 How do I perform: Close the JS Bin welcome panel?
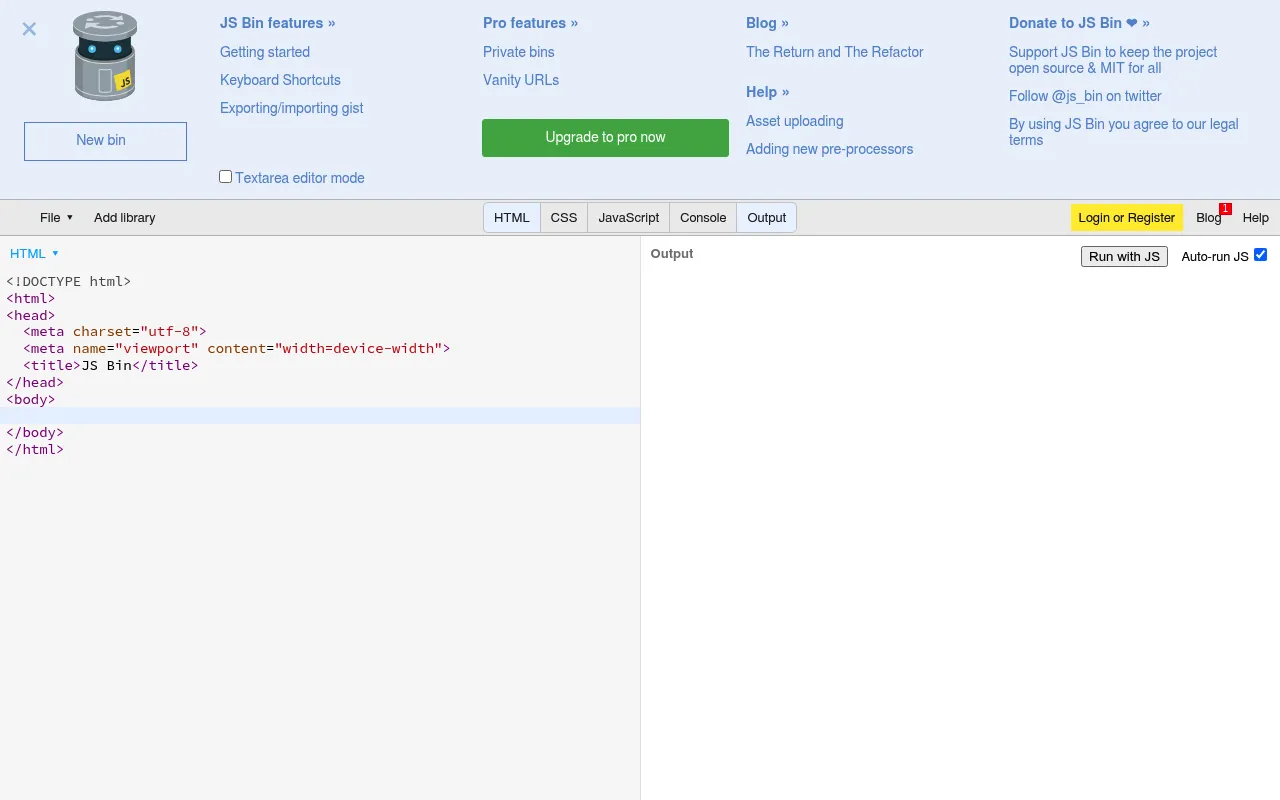(x=29, y=29)
